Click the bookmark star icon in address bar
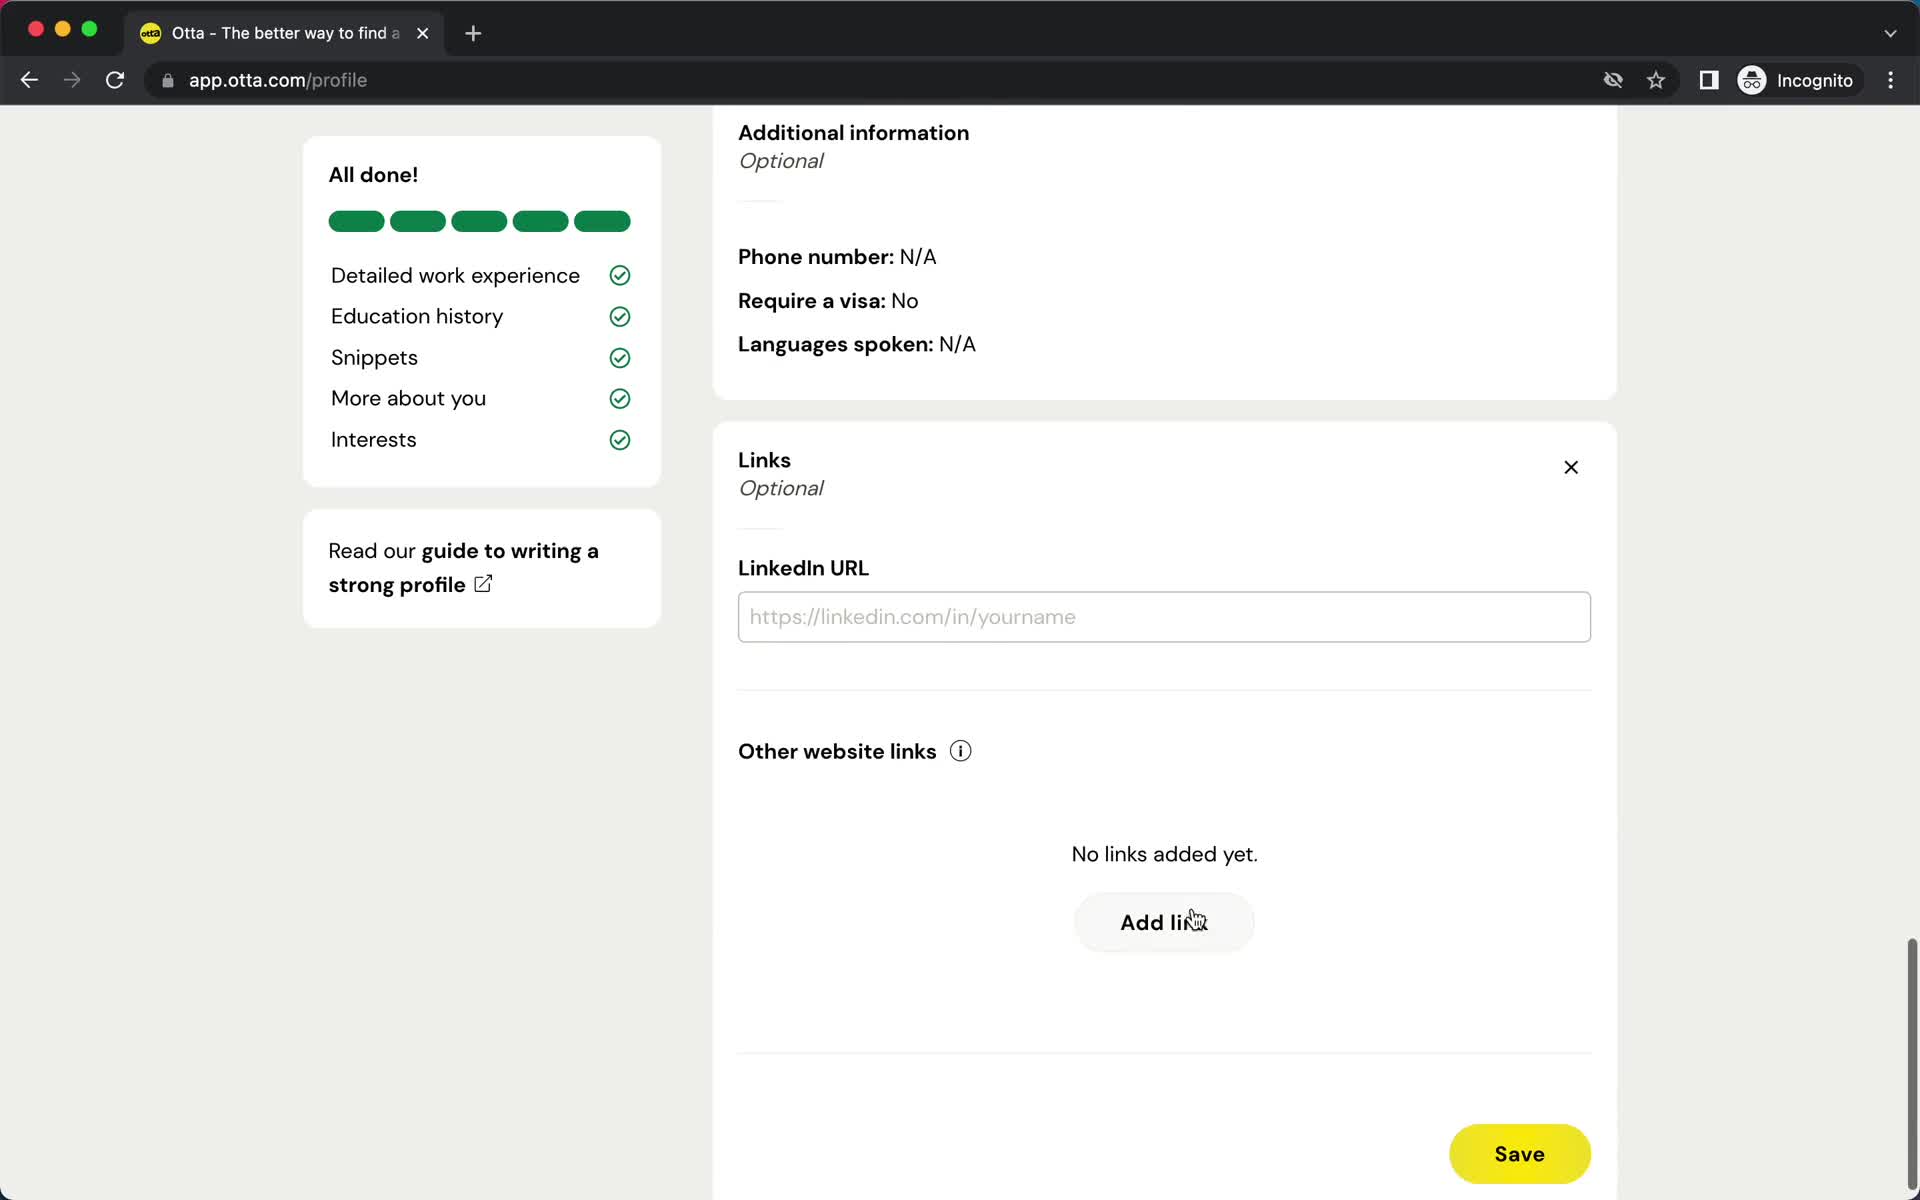Screen dimensions: 1920x1200 [1656, 79]
